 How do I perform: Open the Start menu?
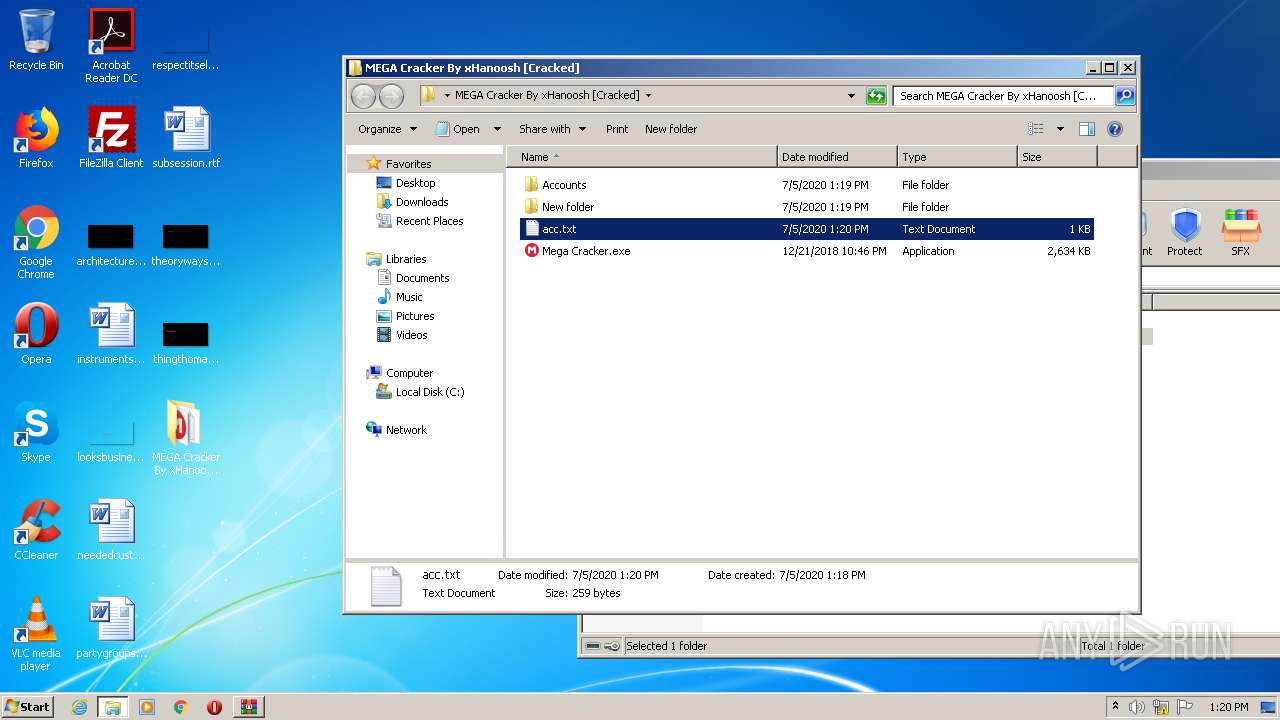[28, 707]
